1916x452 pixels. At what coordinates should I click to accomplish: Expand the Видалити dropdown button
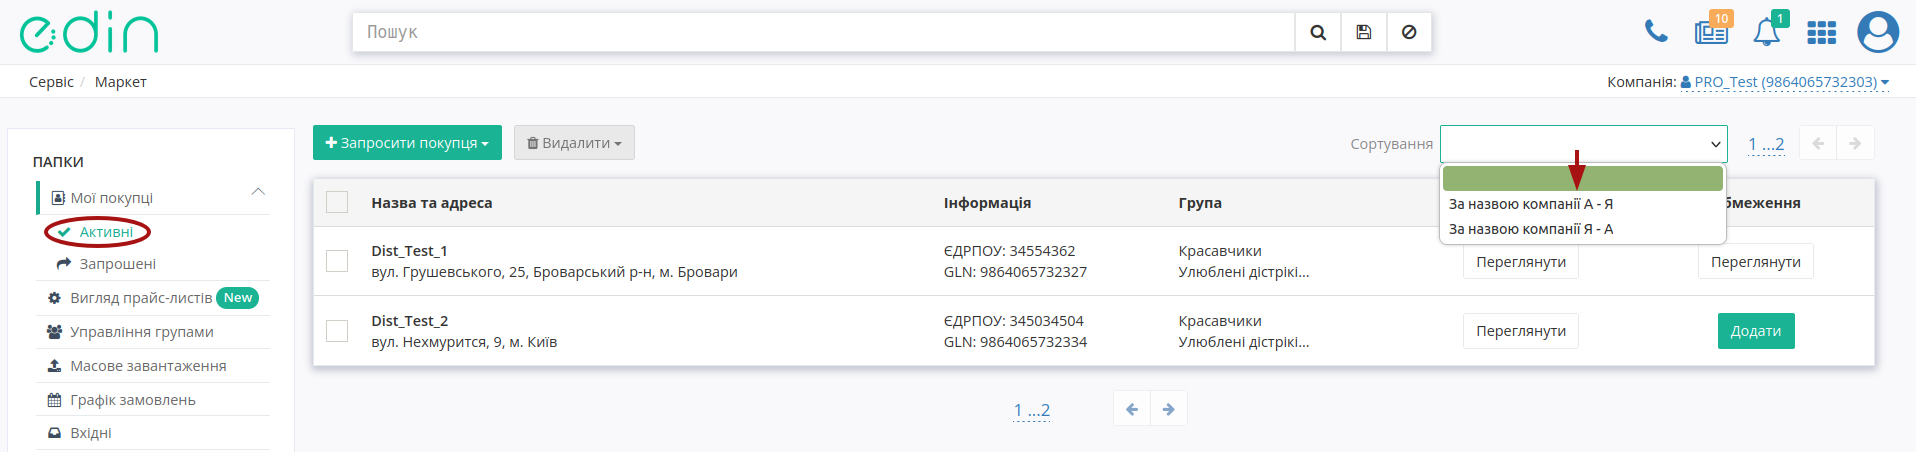pyautogui.click(x=574, y=143)
